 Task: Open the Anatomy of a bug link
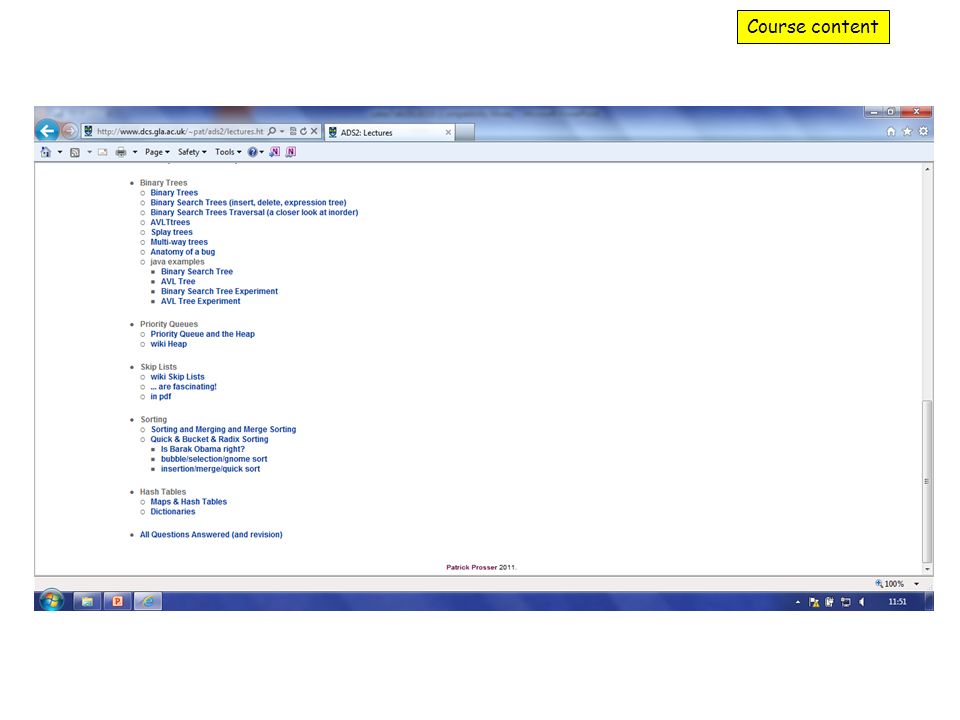coord(182,252)
